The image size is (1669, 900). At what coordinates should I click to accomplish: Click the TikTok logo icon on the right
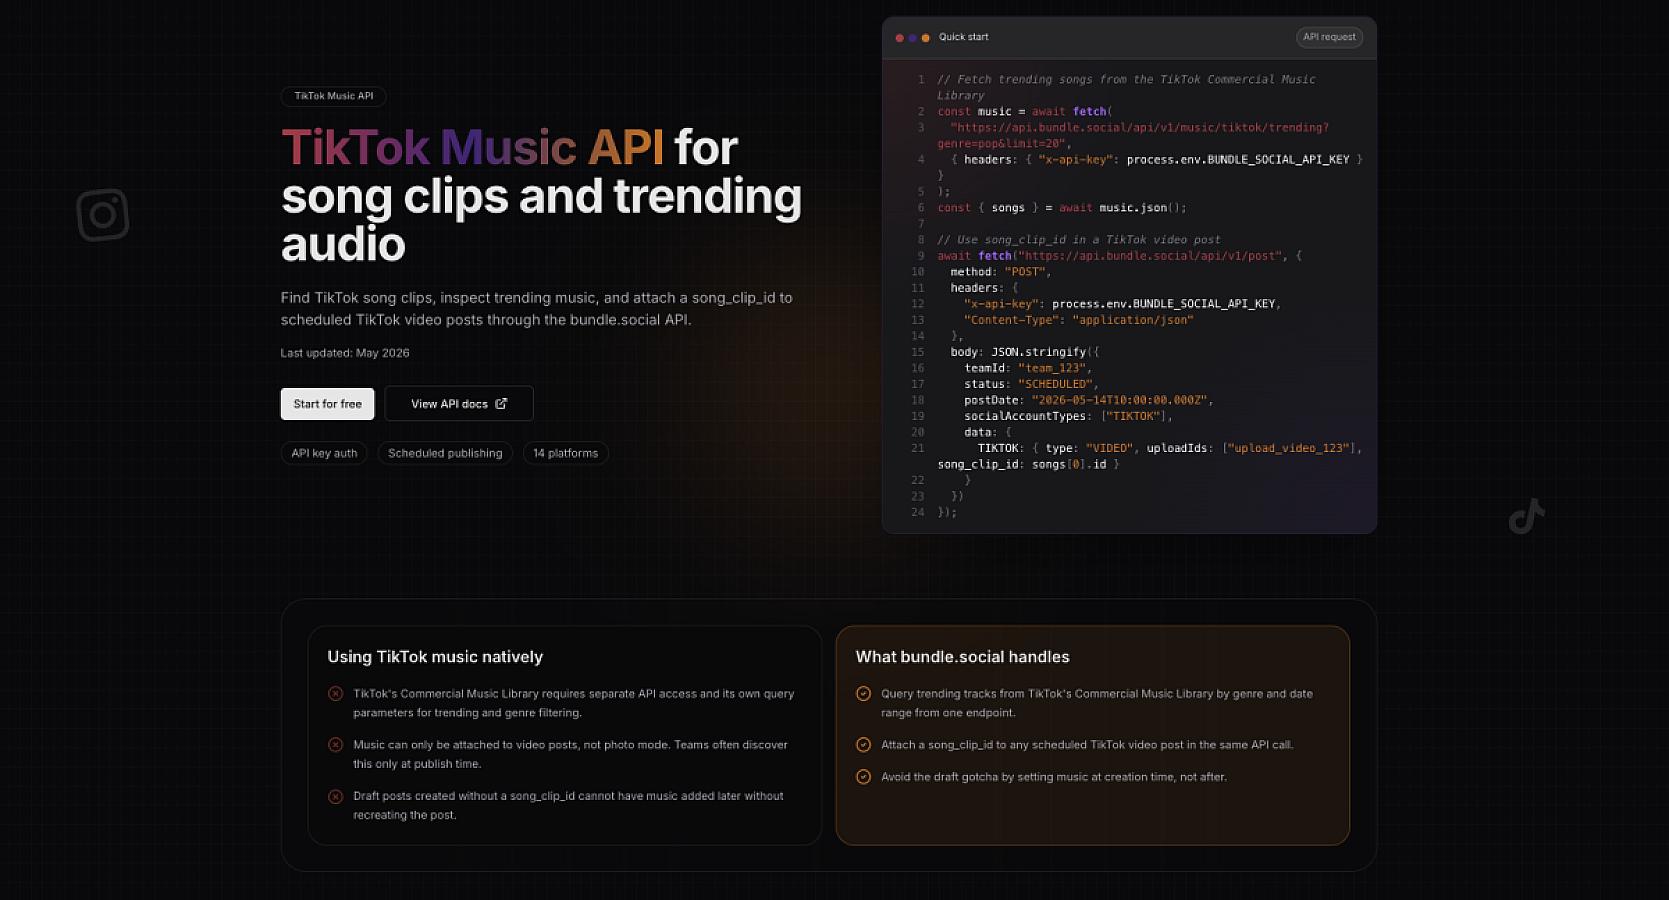pos(1526,516)
